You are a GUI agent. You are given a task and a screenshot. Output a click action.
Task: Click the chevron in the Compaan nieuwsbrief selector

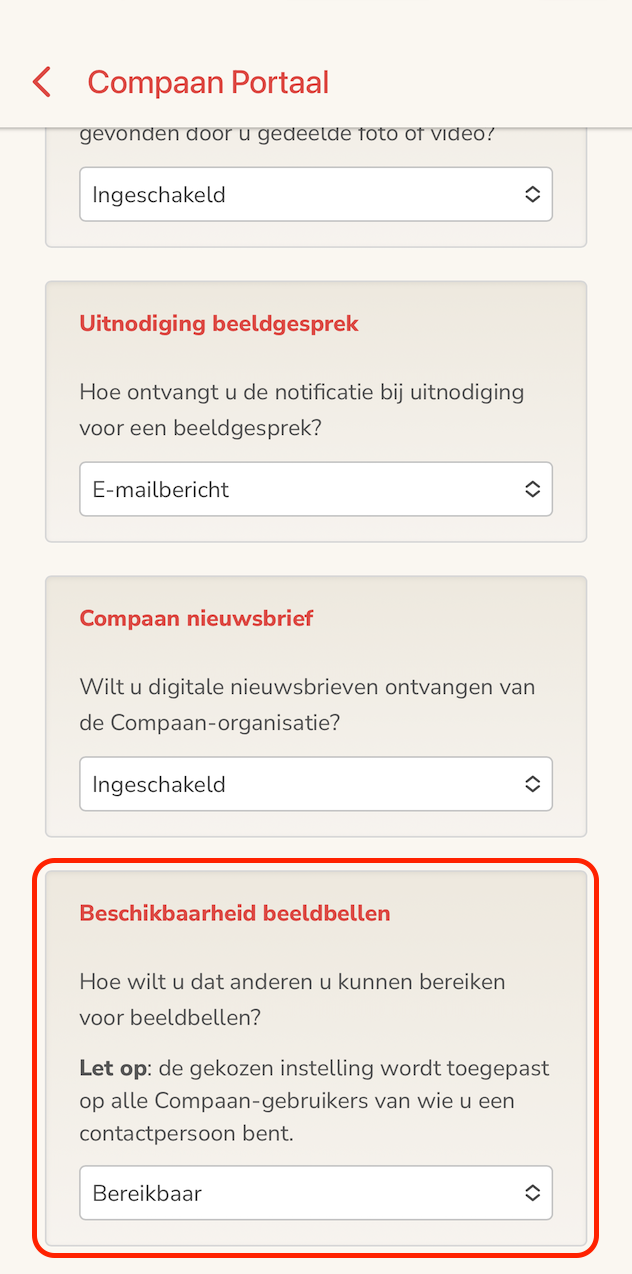click(534, 784)
